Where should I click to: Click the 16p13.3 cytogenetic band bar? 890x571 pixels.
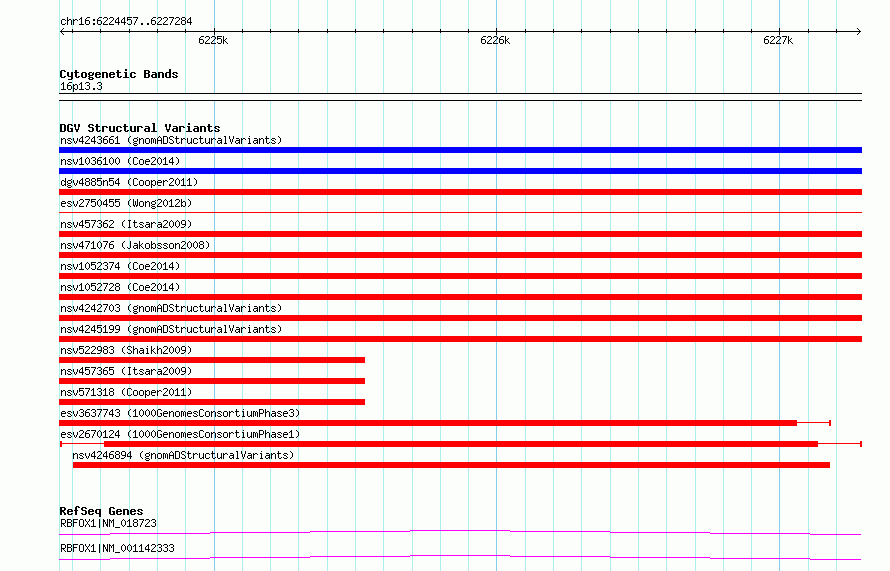(x=460, y=97)
